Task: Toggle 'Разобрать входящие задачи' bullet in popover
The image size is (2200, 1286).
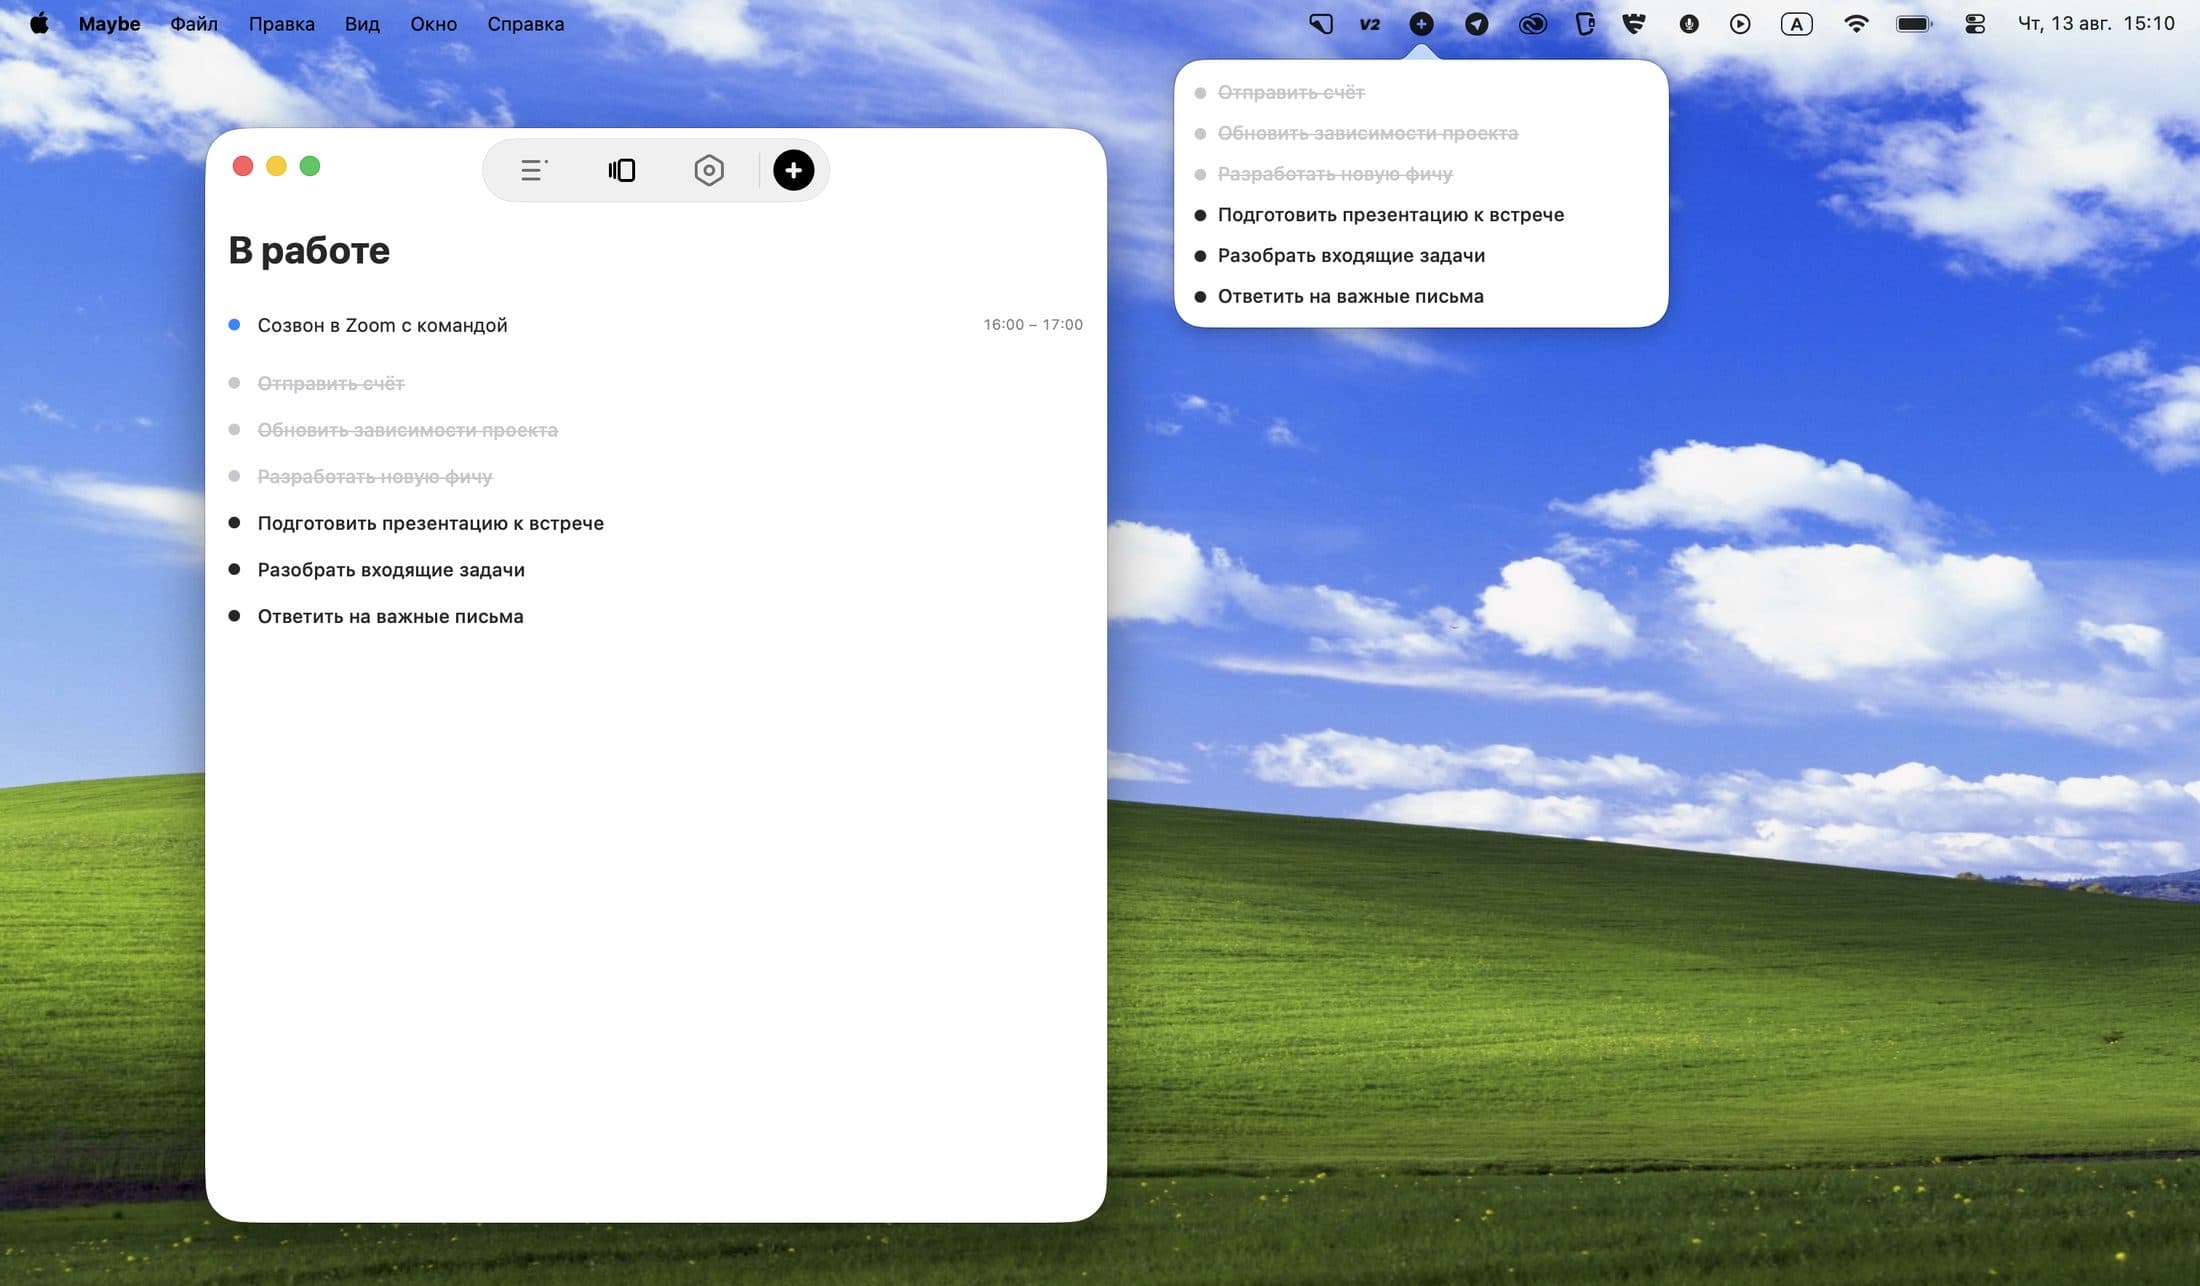Action: tap(1200, 256)
